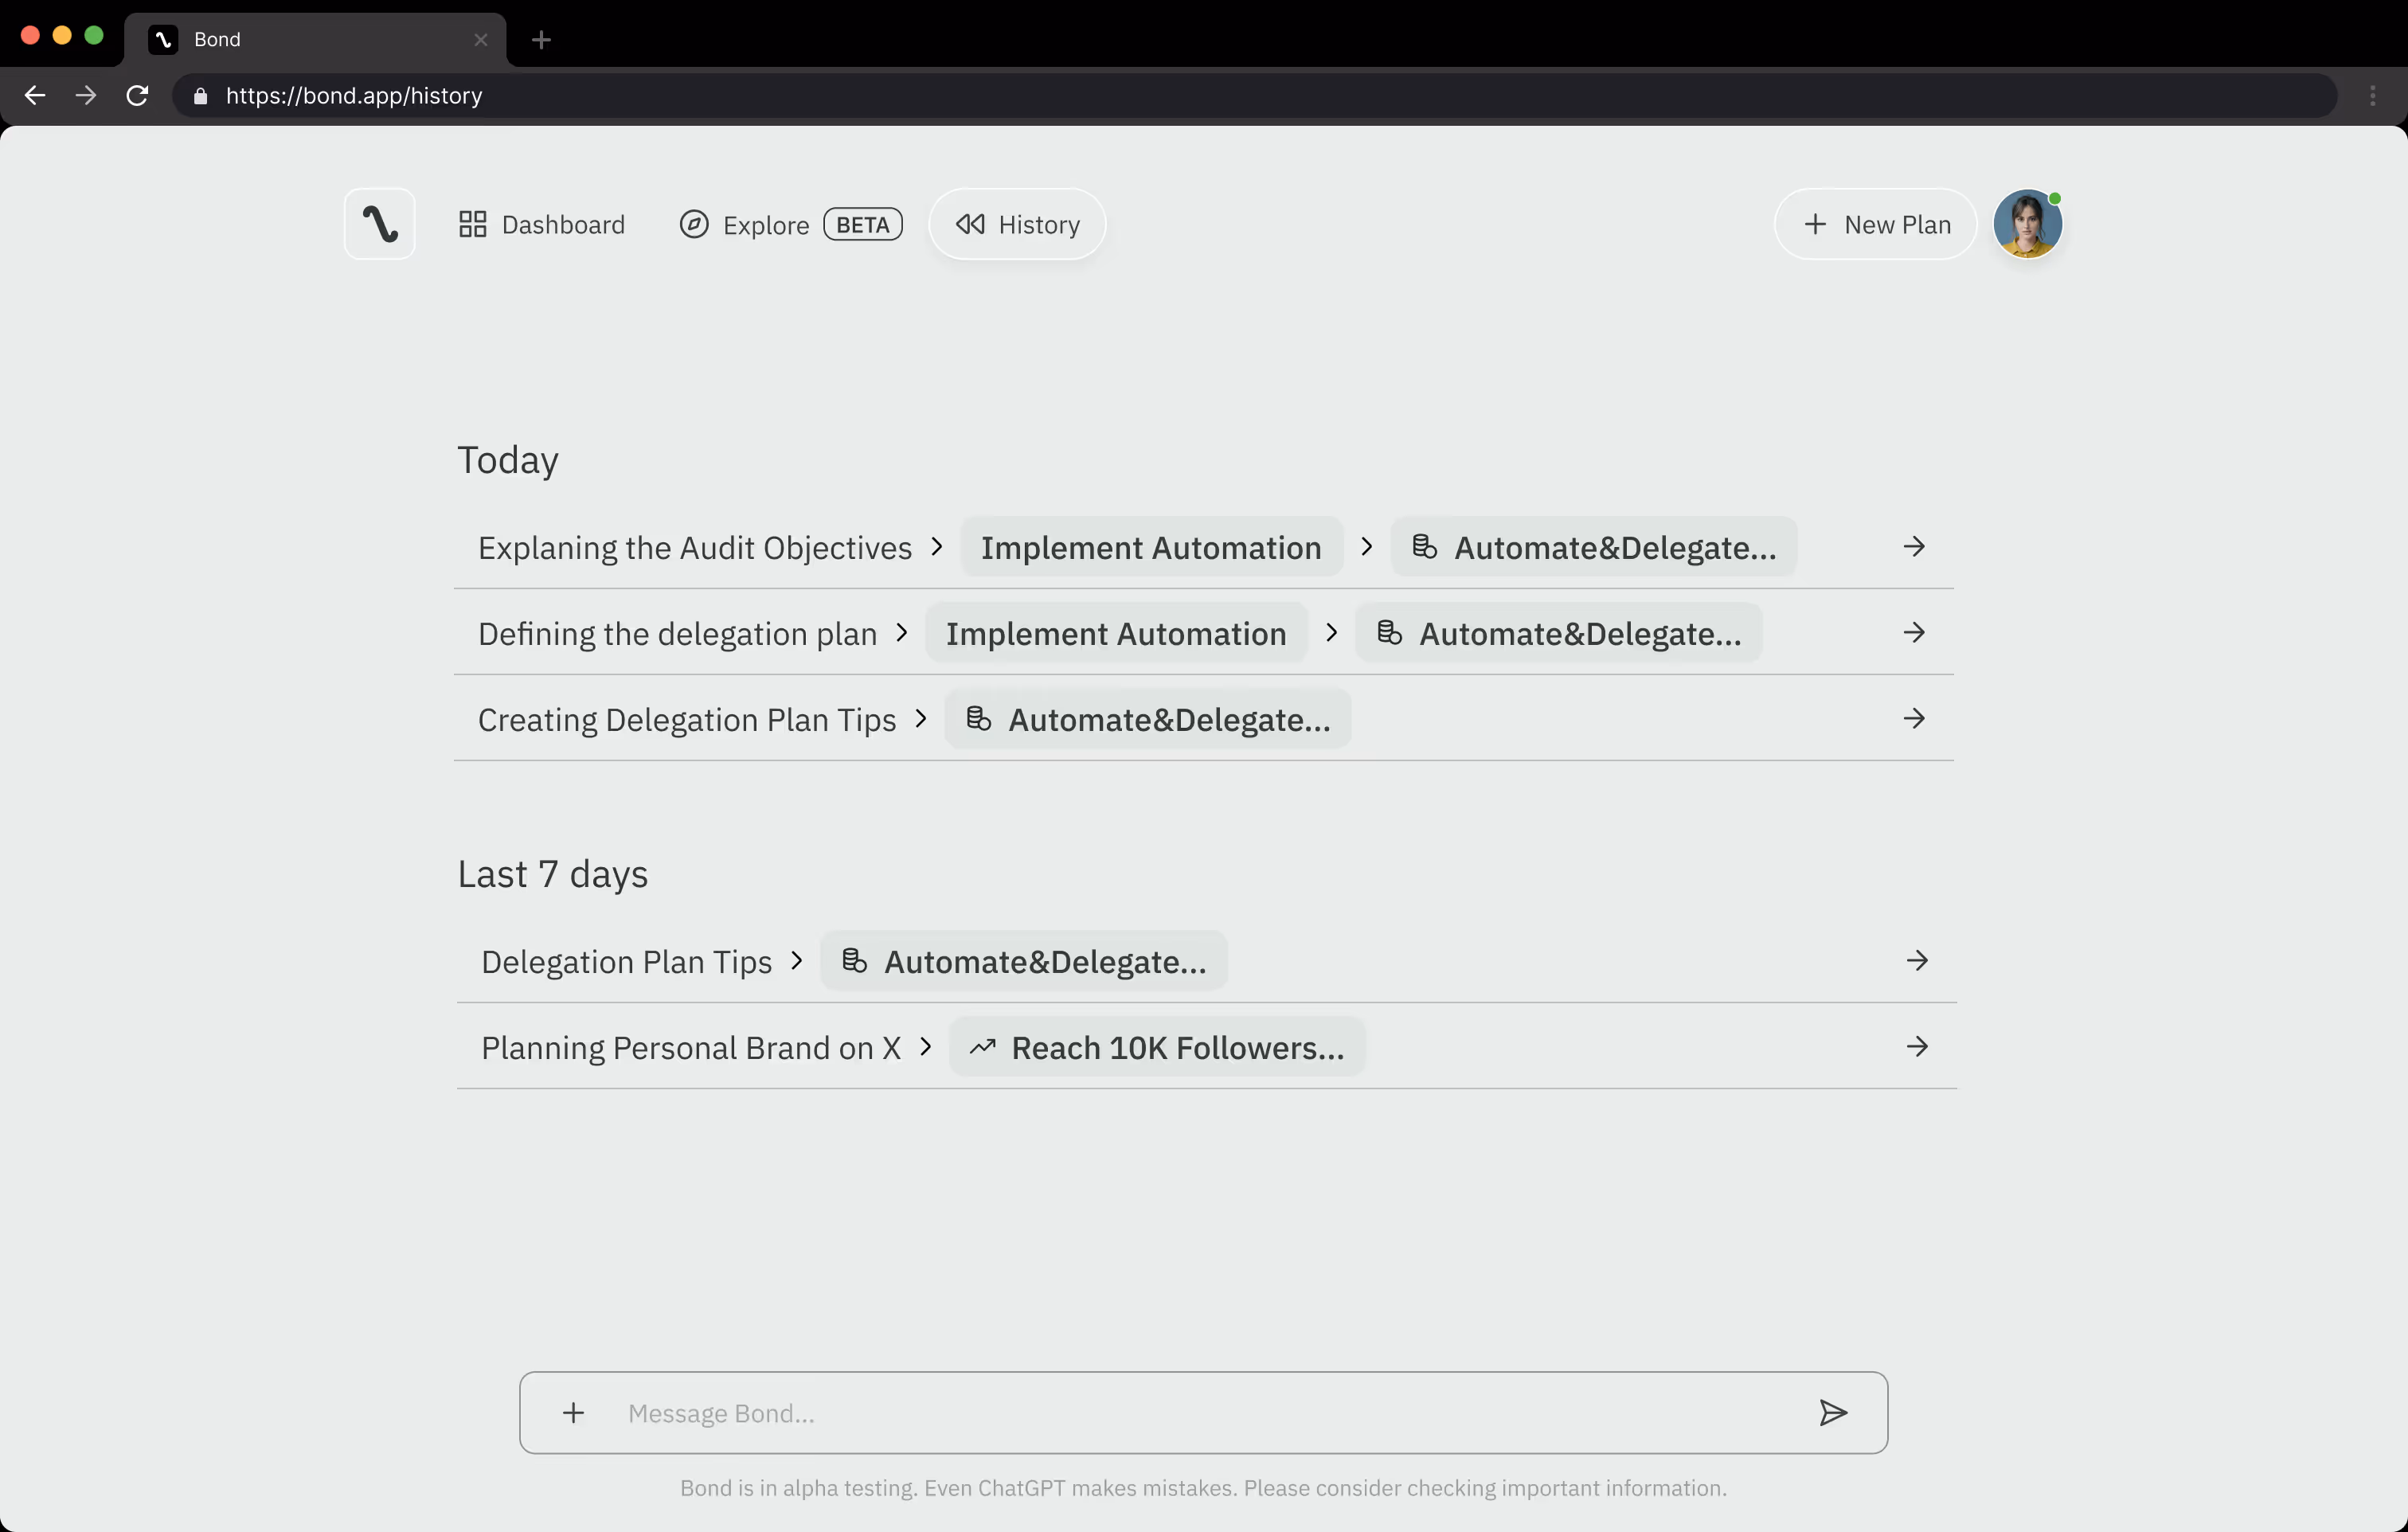Image resolution: width=2408 pixels, height=1532 pixels.
Task: Click the Bond logo icon
Action: [379, 224]
